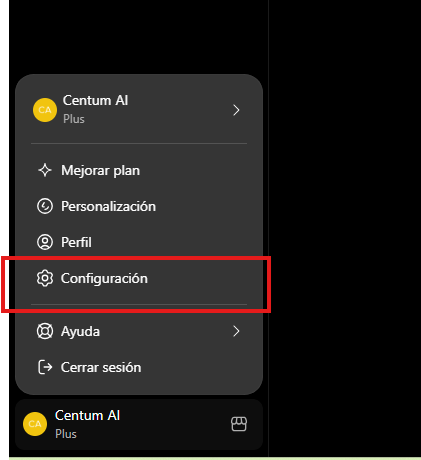Click the yellow CA avatar in the menu header
Viewport: 421px width, 460px height.
tap(45, 110)
